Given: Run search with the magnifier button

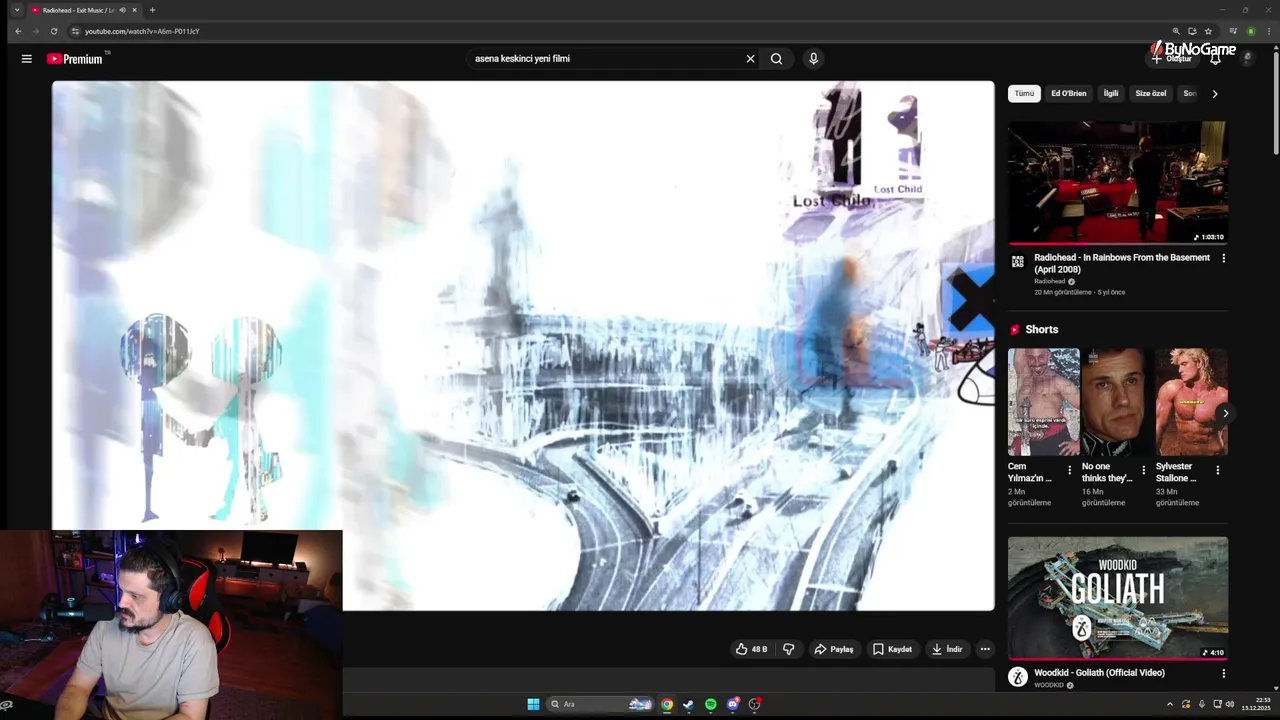Looking at the screenshot, I should pos(776,59).
